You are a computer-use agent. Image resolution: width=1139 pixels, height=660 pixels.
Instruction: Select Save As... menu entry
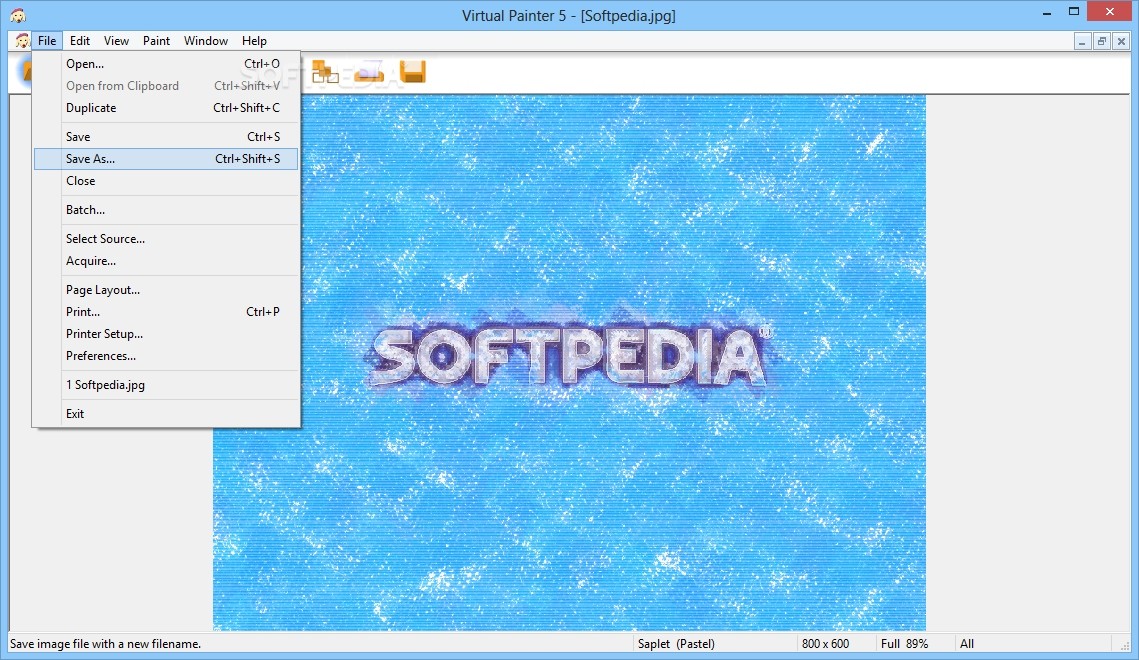[166, 158]
